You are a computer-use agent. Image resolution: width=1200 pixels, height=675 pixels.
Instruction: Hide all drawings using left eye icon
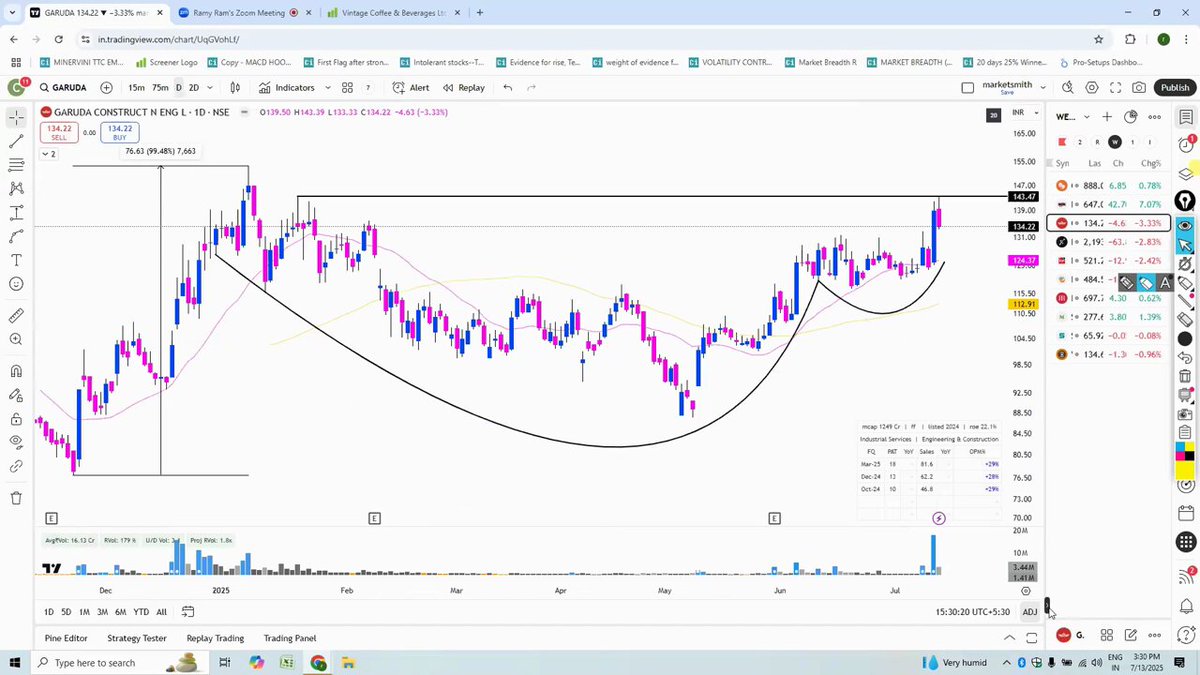pos(16,442)
